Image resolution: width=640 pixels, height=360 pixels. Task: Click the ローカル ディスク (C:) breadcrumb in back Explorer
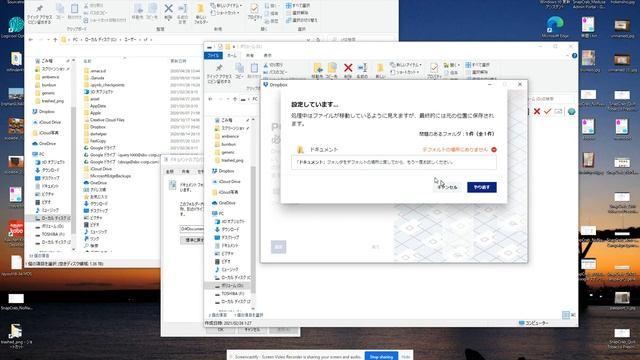click(100, 40)
